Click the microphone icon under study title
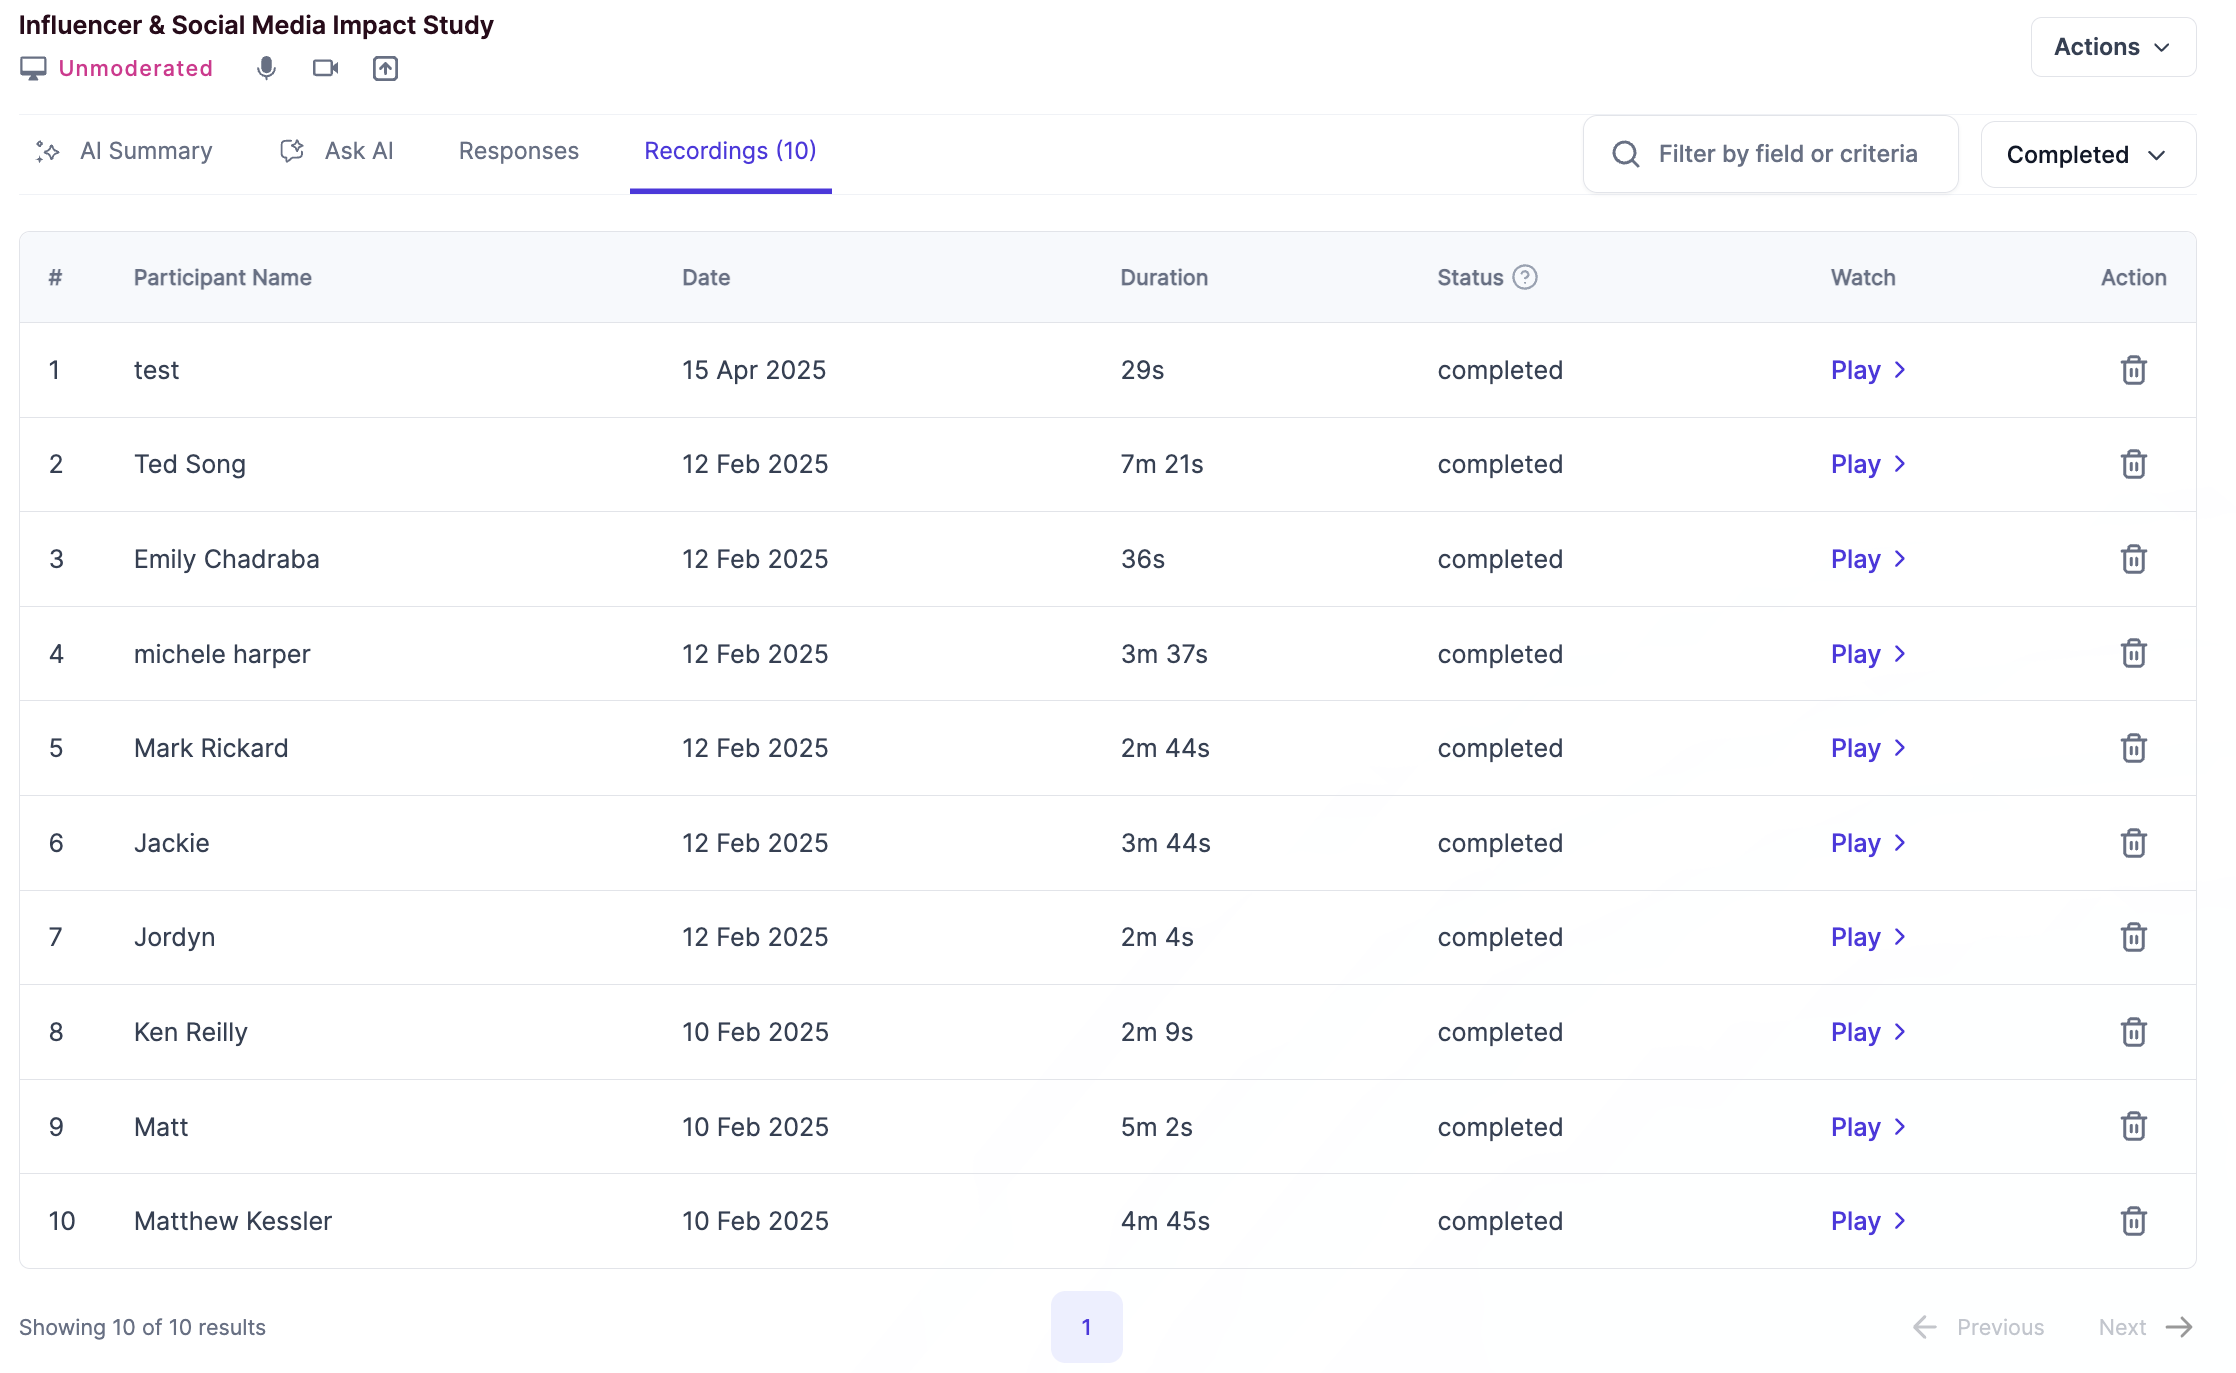 point(266,68)
